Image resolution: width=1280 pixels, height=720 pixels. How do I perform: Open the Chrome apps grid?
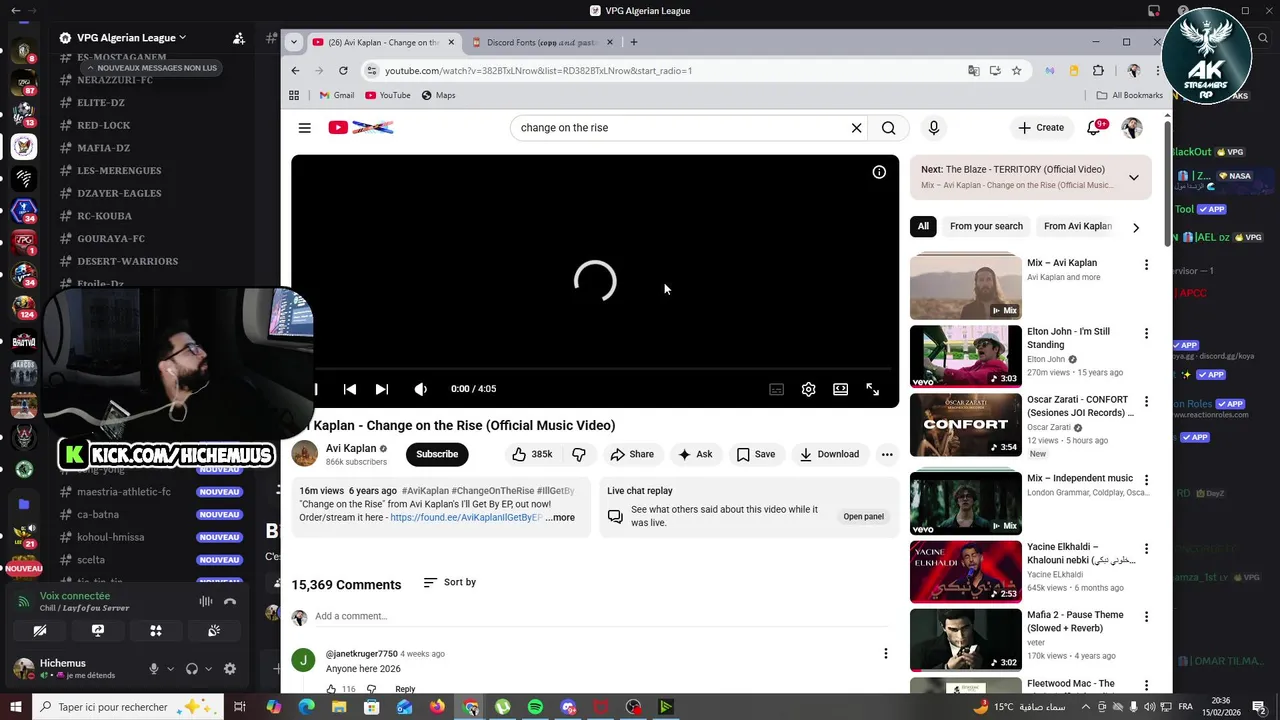(x=294, y=95)
